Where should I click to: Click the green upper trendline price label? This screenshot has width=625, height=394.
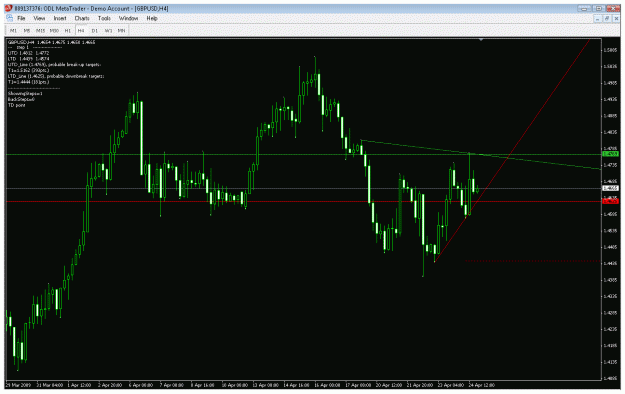(610, 154)
